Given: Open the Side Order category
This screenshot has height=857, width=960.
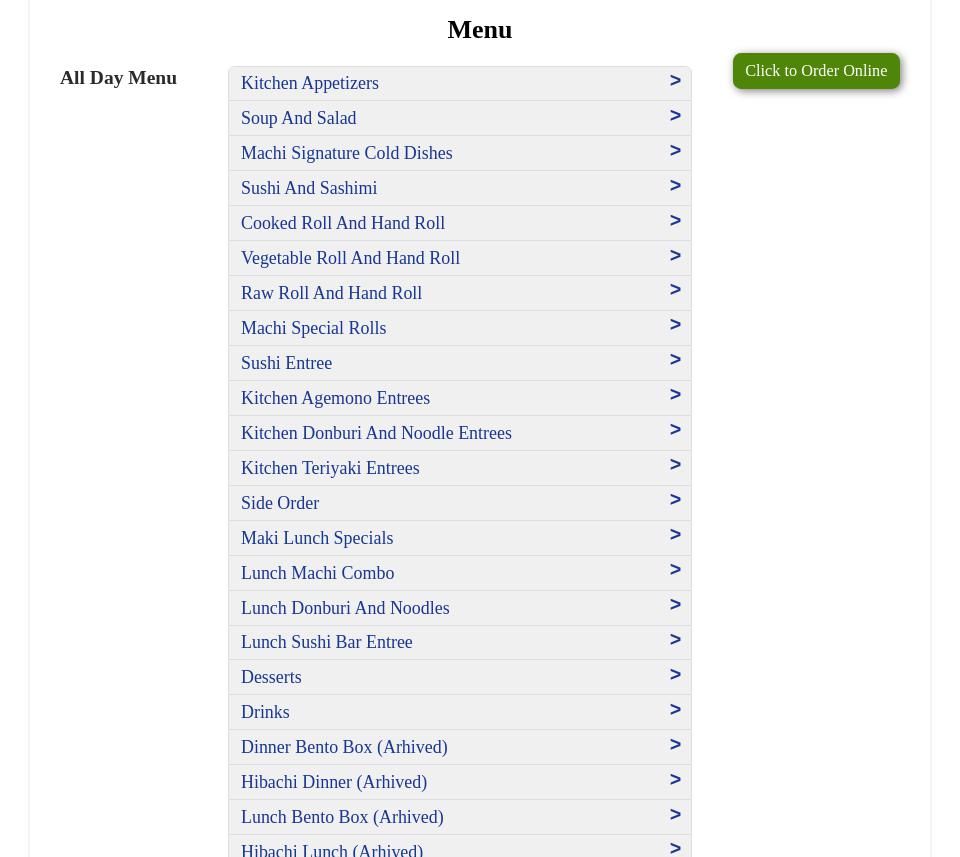Looking at the screenshot, I should pyautogui.click(x=280, y=503).
